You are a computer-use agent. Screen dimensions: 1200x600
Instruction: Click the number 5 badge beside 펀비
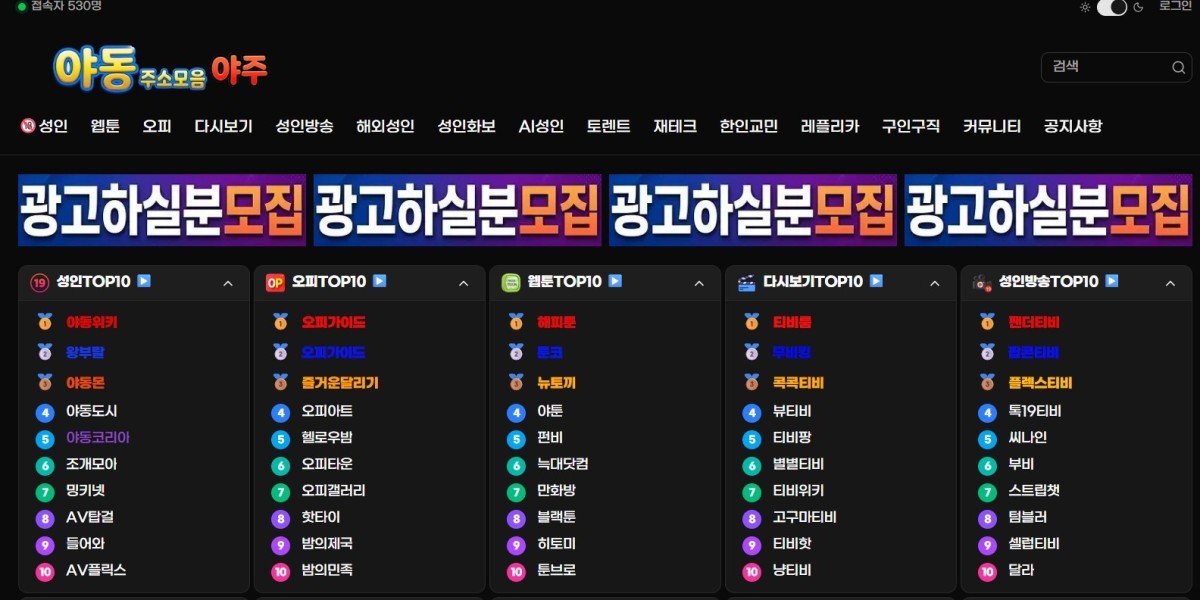(x=516, y=439)
